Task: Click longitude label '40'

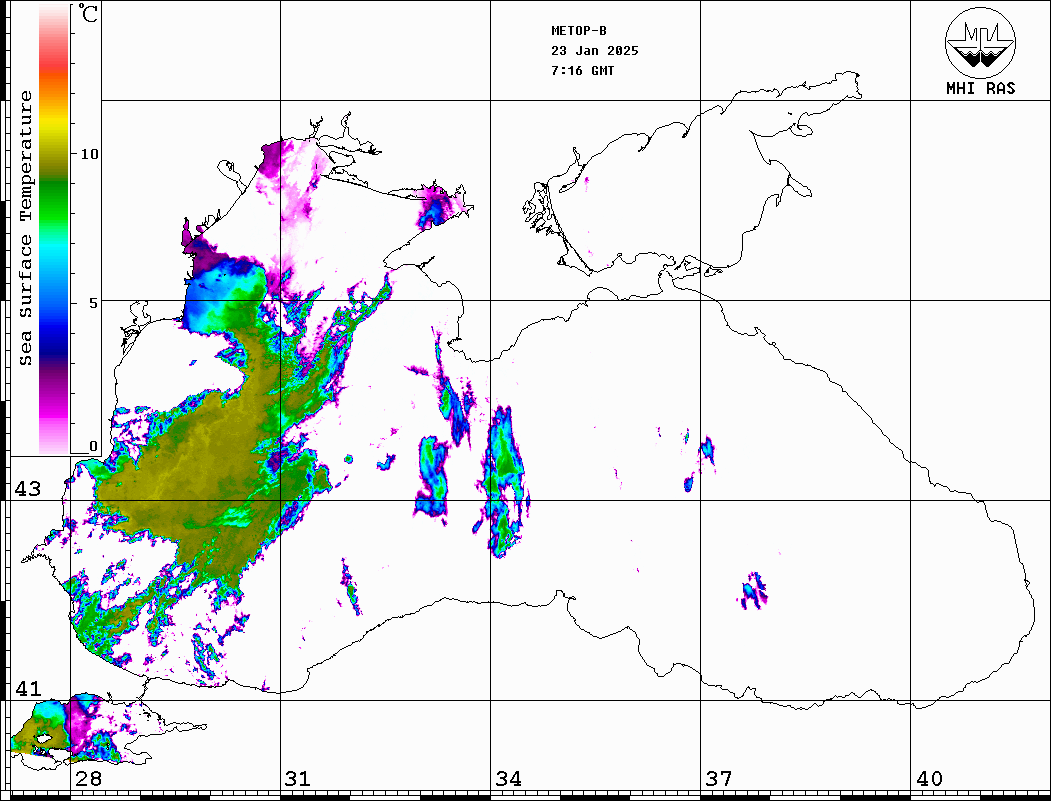Action: click(929, 779)
